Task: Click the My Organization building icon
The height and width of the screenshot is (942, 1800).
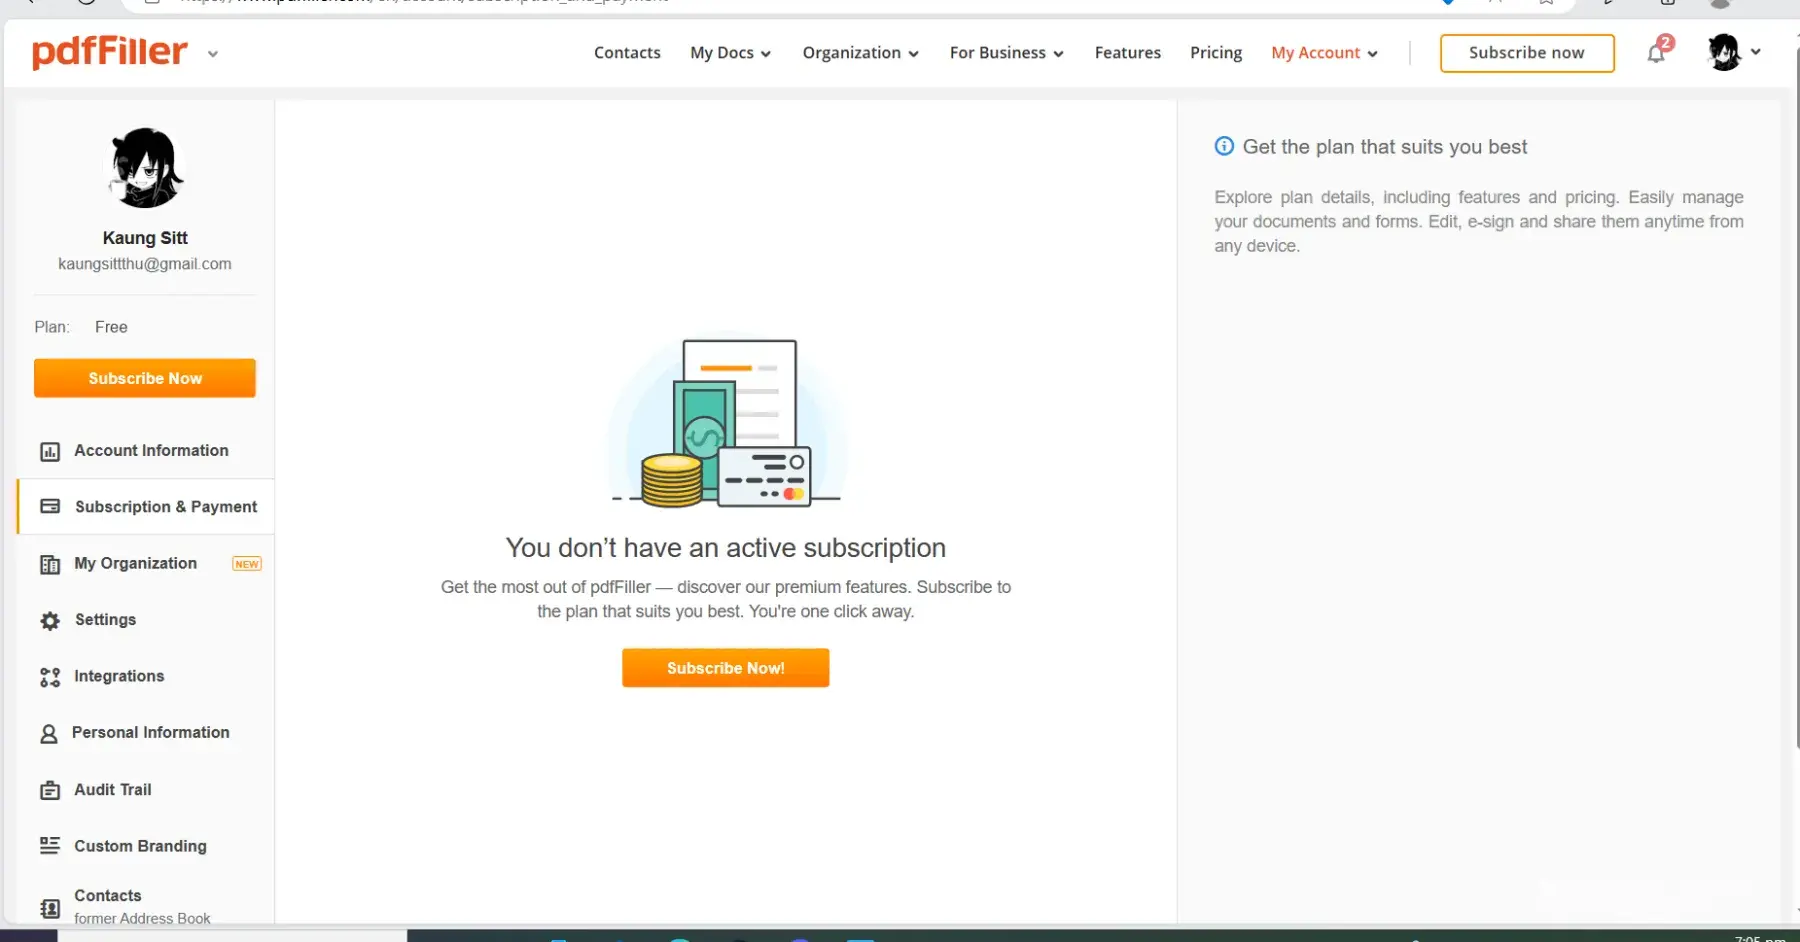Action: 50,565
